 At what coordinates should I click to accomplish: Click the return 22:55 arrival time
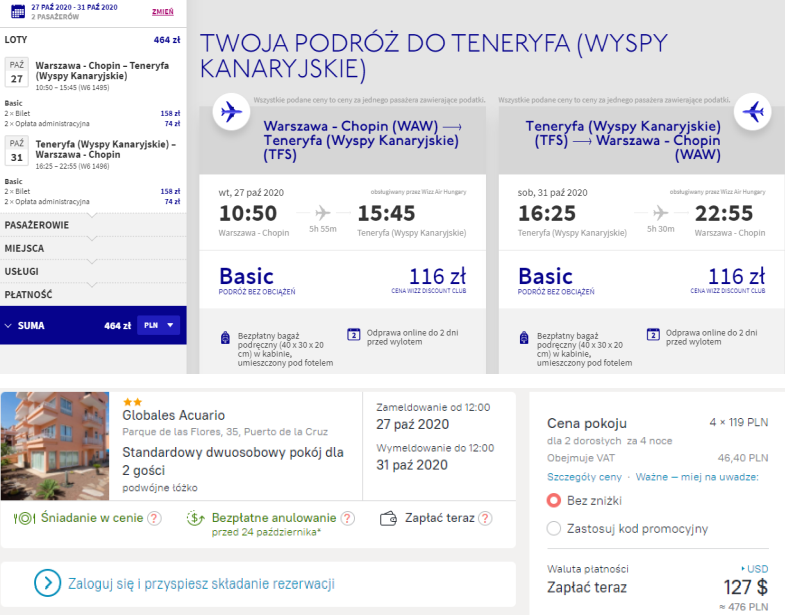tap(724, 213)
